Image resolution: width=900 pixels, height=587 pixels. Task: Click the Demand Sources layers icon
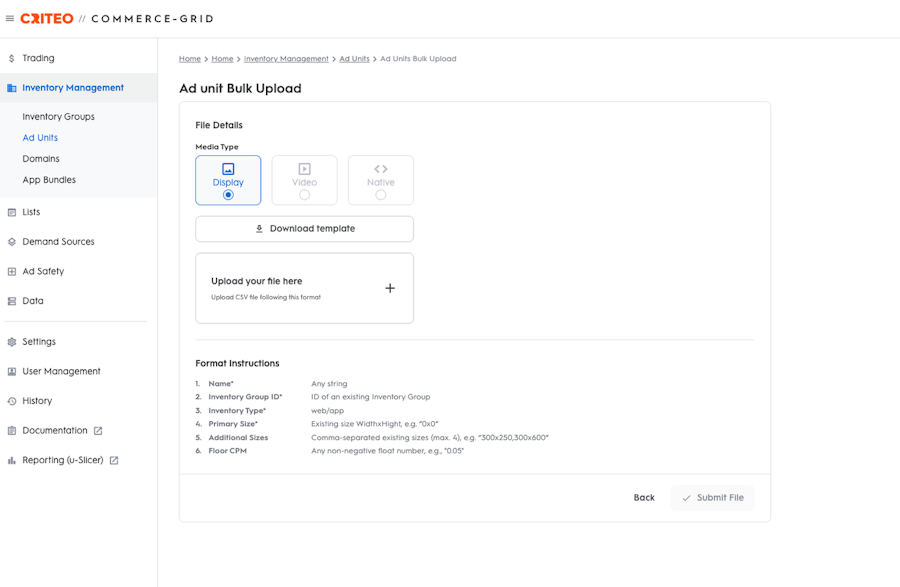(12, 242)
